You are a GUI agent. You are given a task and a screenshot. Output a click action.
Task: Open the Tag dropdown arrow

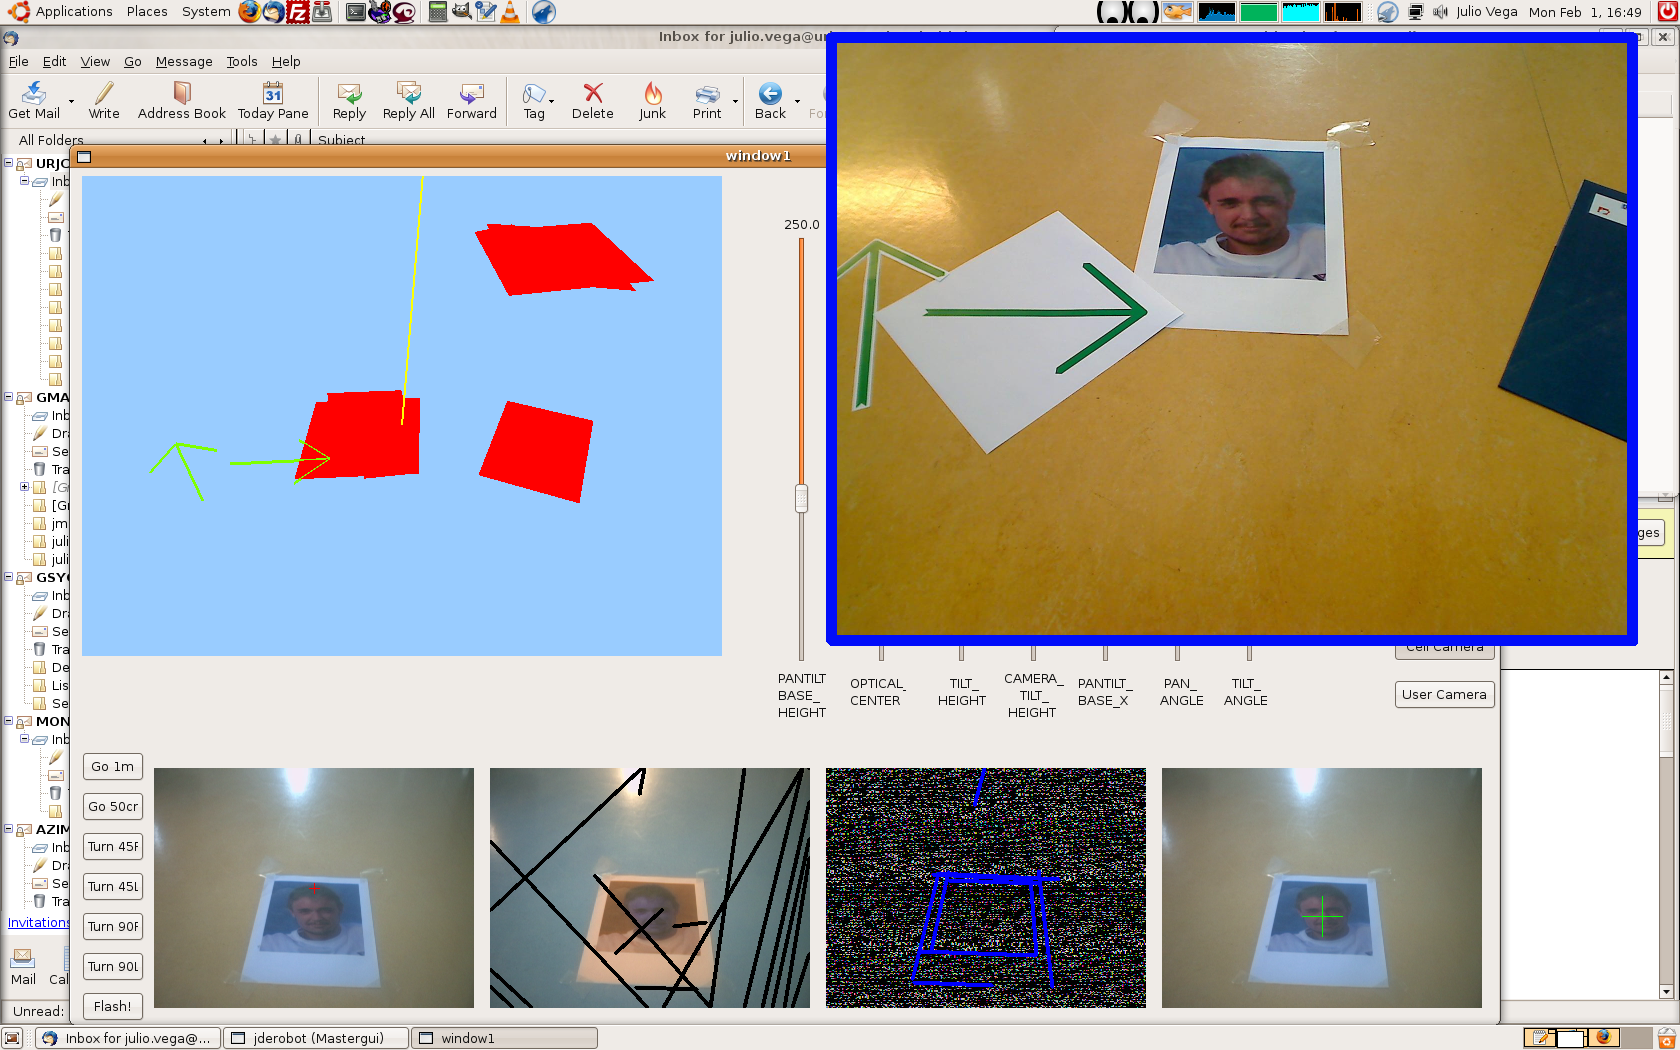coord(551,101)
